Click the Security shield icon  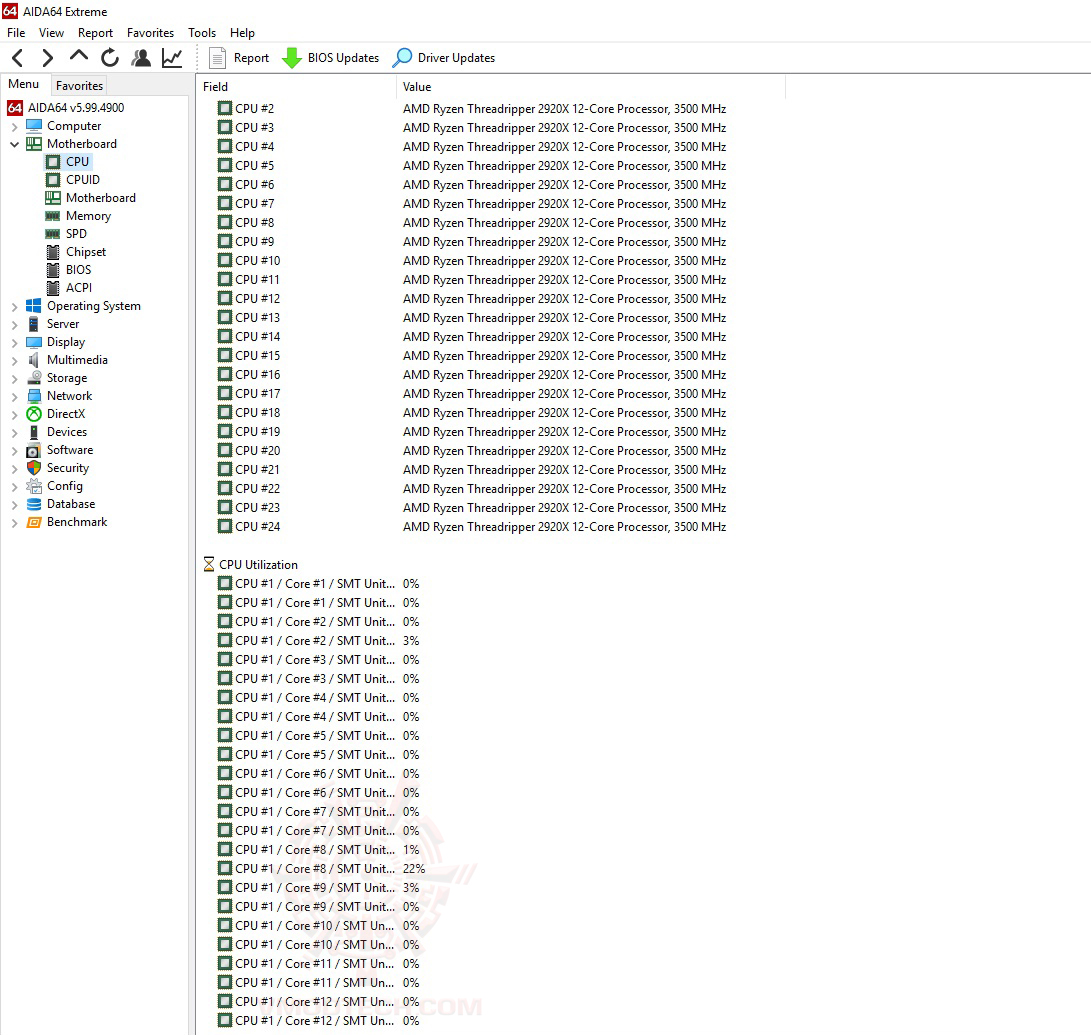coord(34,468)
